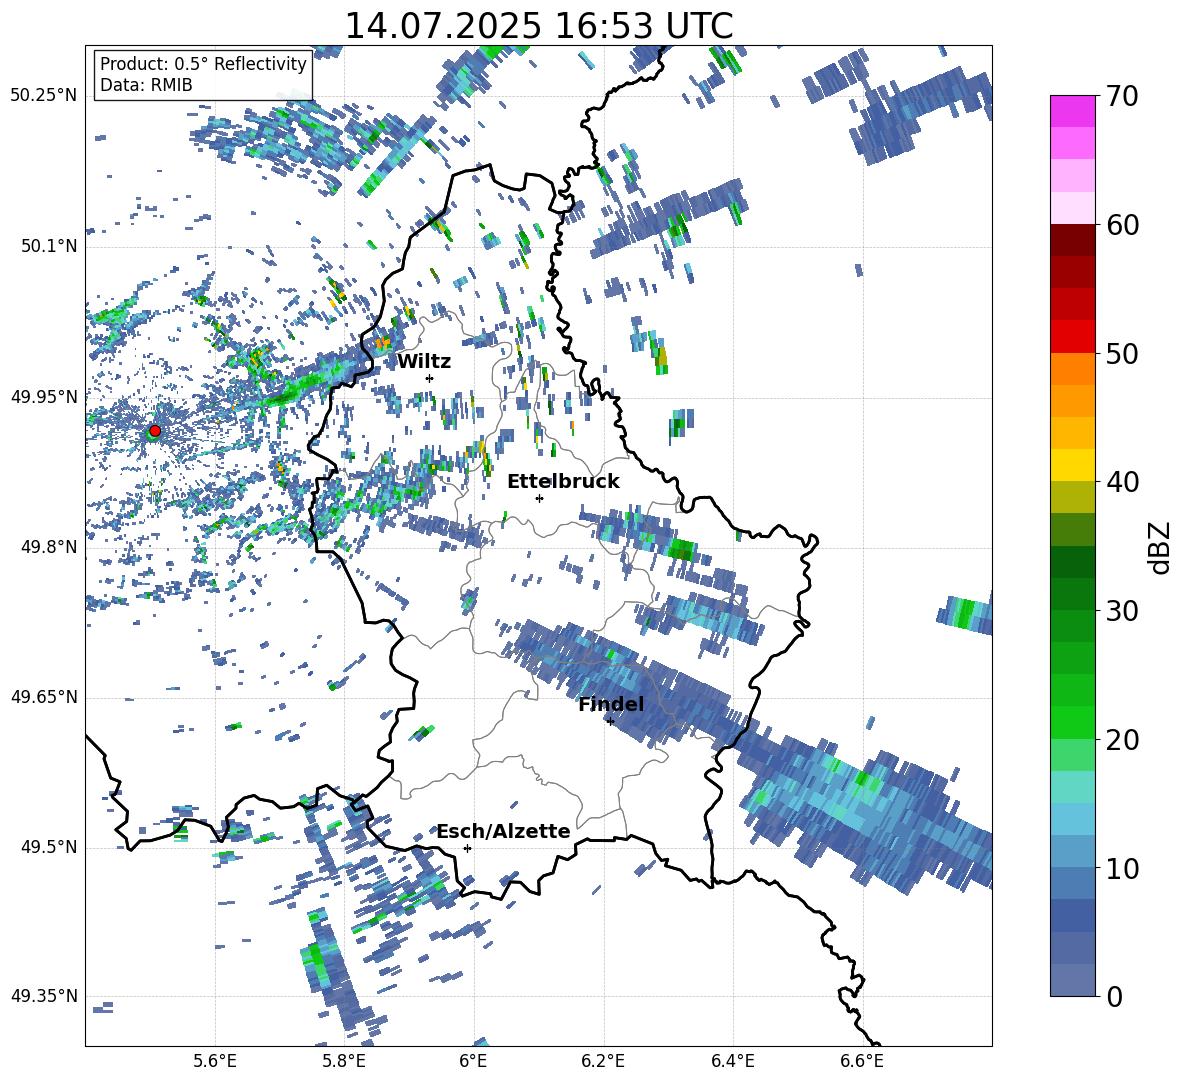
Task: Click the bright green colorbar swatch near 20
Action: [x=1072, y=722]
